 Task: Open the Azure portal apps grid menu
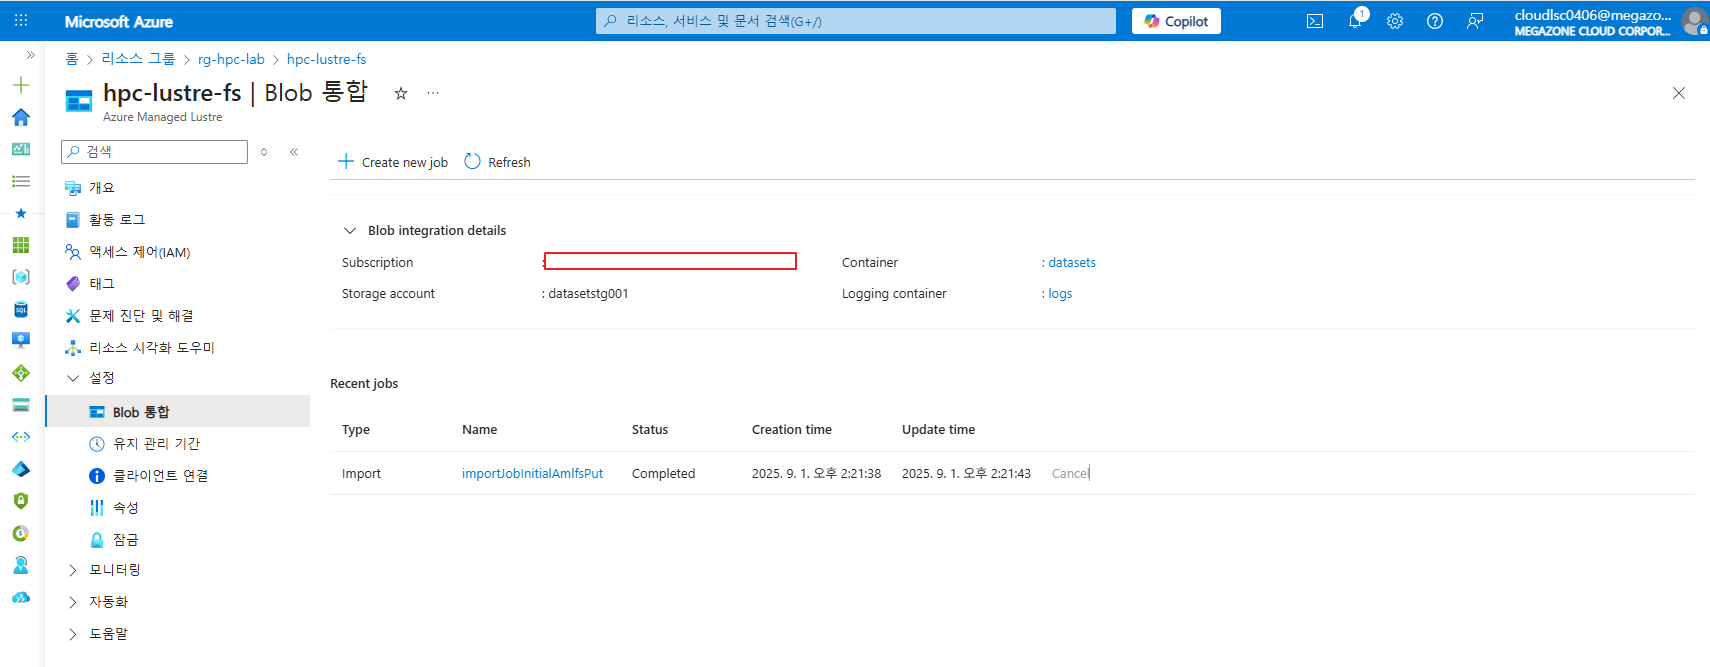[21, 21]
